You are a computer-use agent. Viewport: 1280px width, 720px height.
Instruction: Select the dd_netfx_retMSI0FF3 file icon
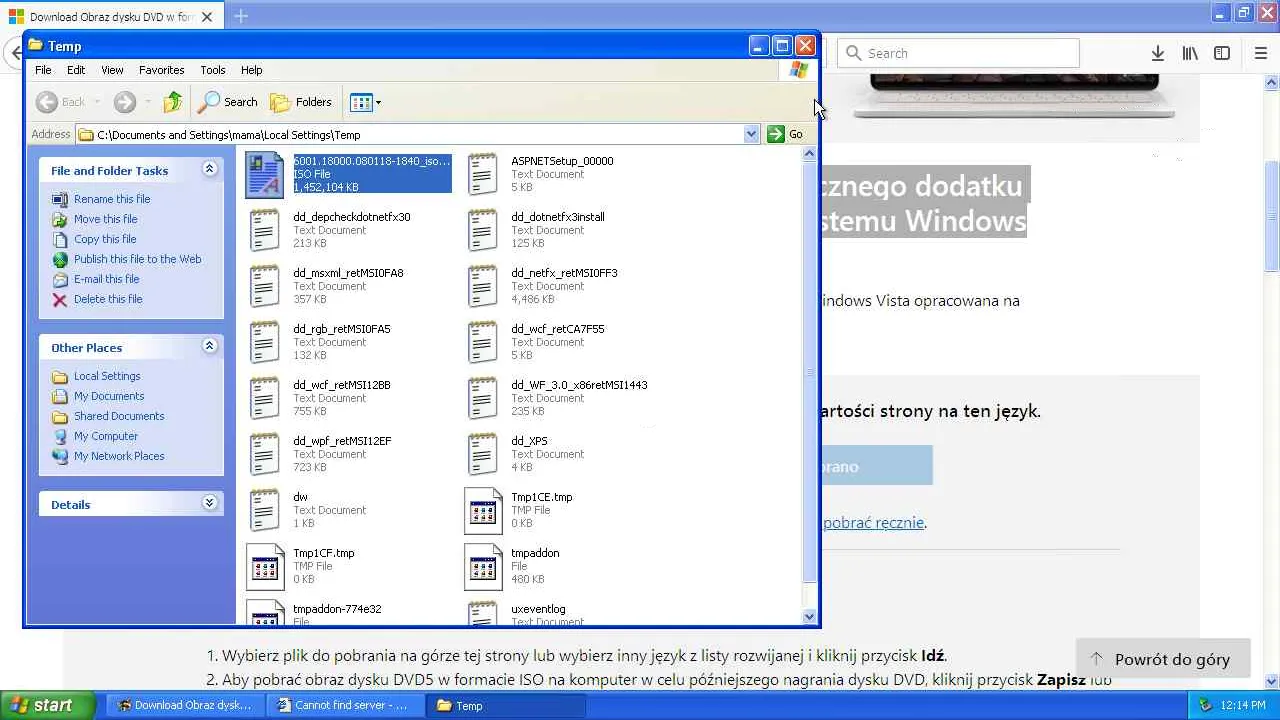pyautogui.click(x=483, y=286)
